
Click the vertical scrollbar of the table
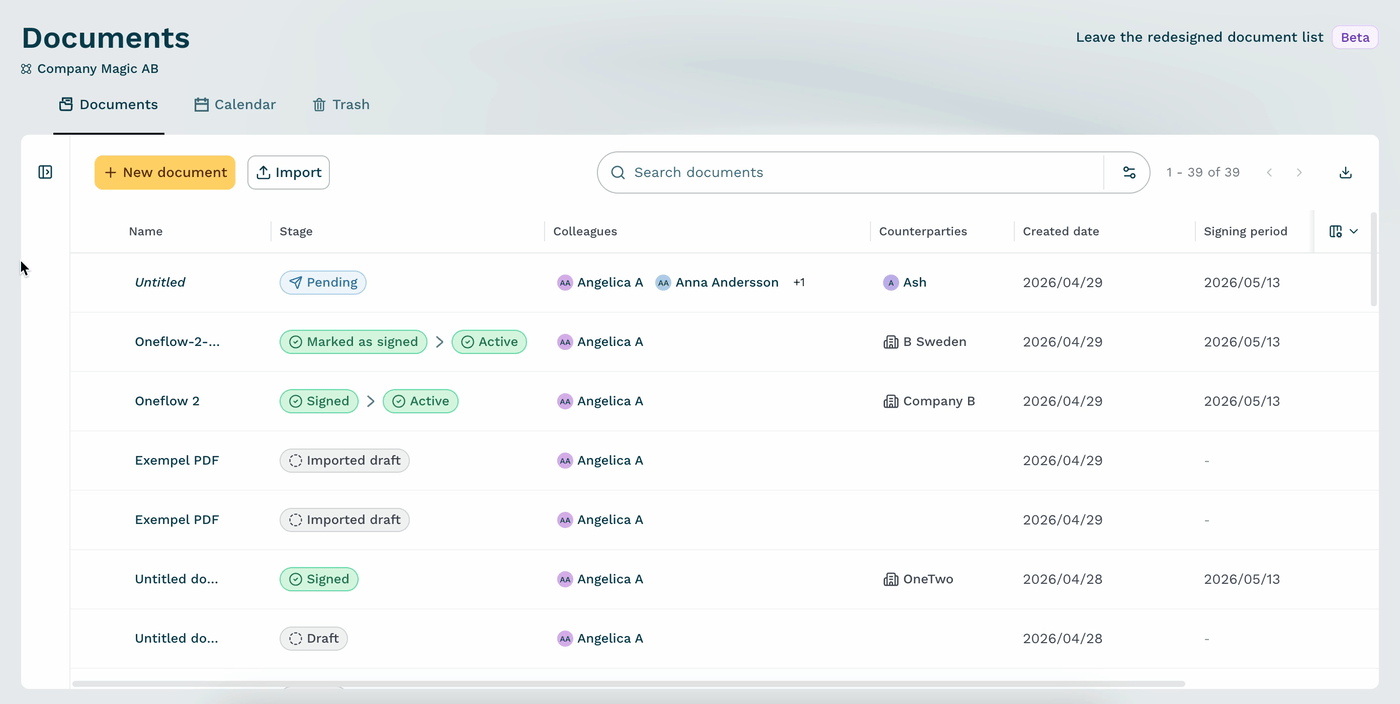pos(1374,260)
